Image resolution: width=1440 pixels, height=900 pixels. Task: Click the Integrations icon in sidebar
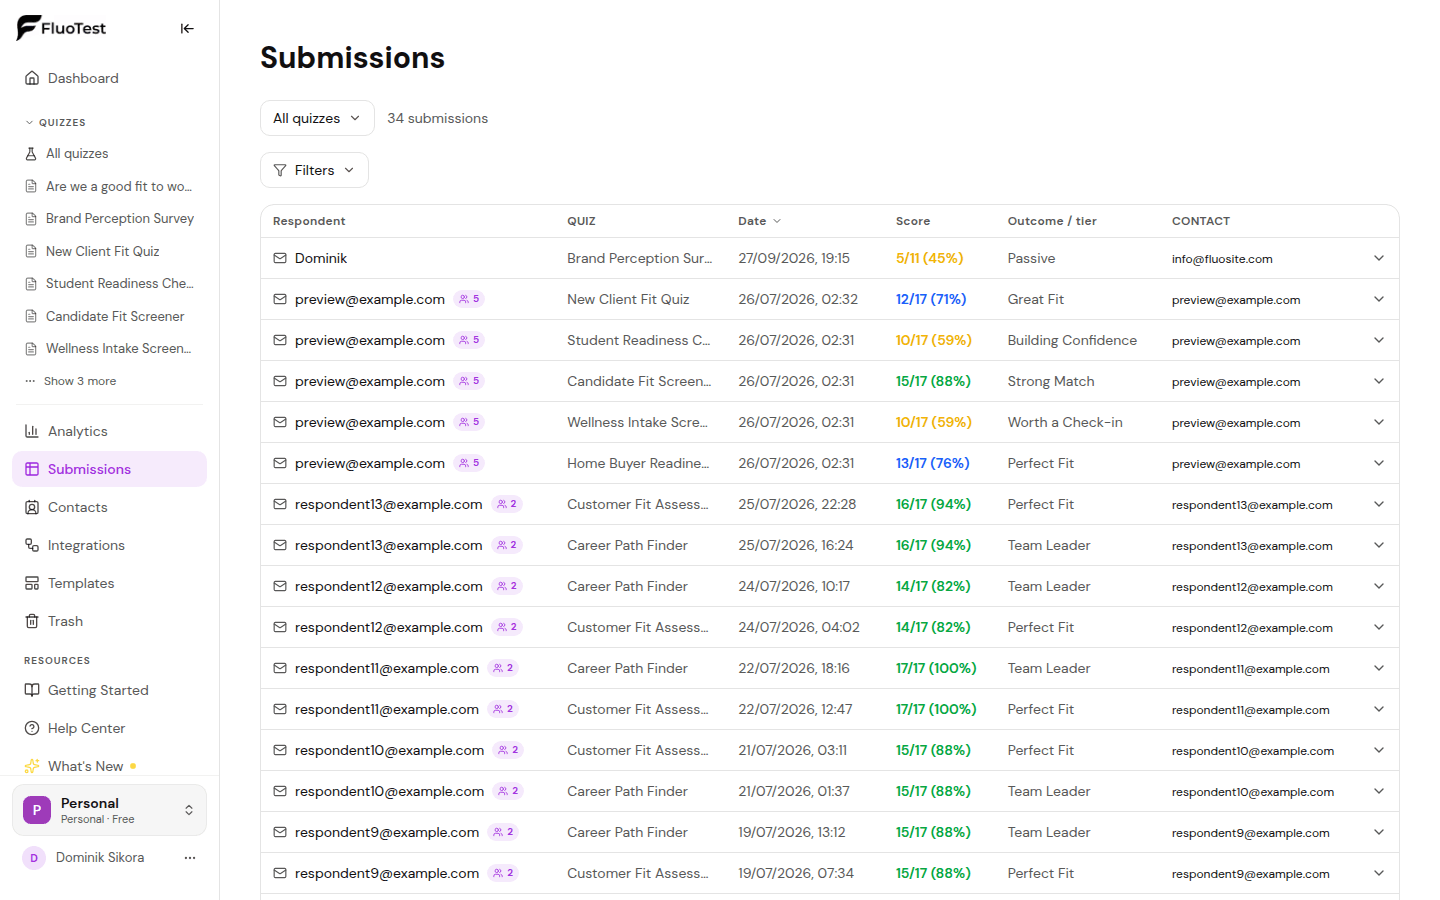click(32, 545)
